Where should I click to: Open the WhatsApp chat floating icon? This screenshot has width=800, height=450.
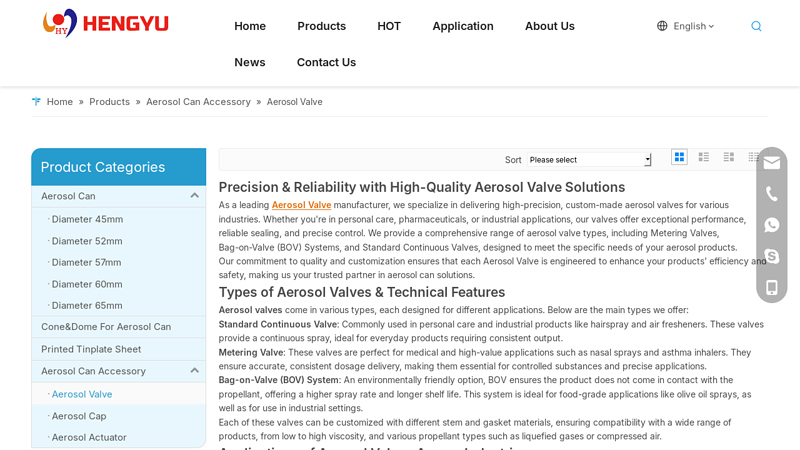[771, 225]
